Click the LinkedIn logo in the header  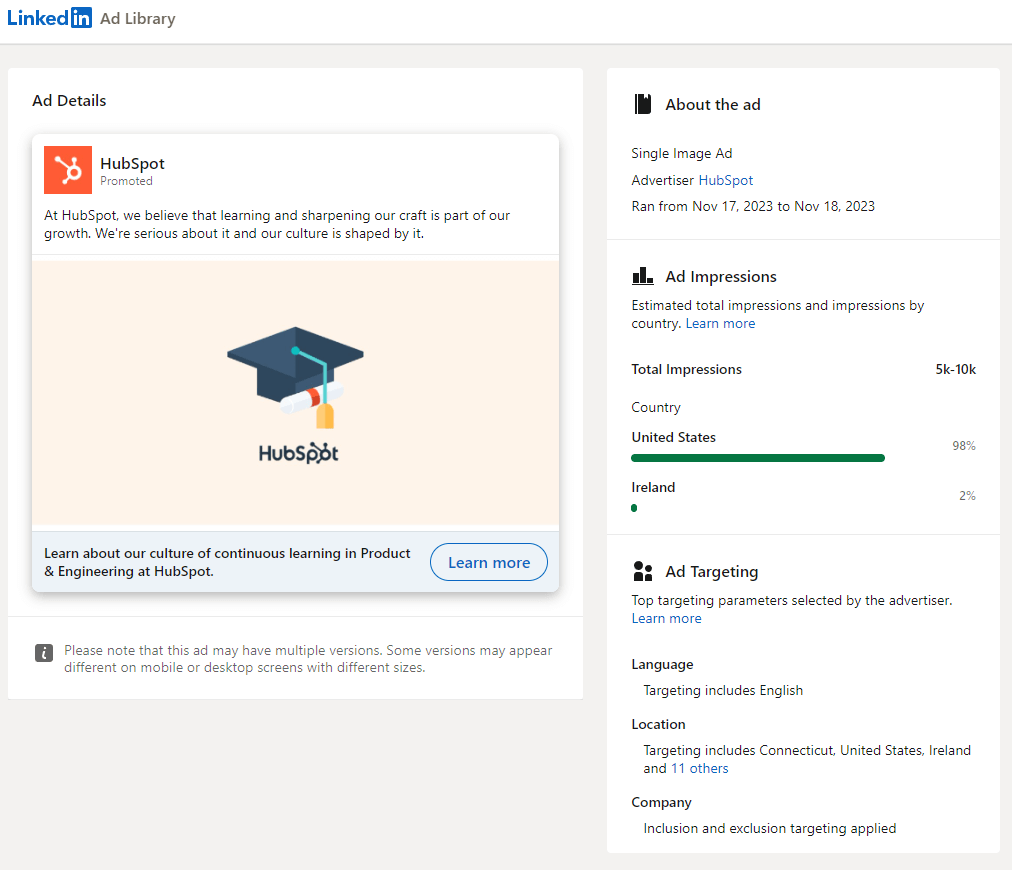point(49,17)
